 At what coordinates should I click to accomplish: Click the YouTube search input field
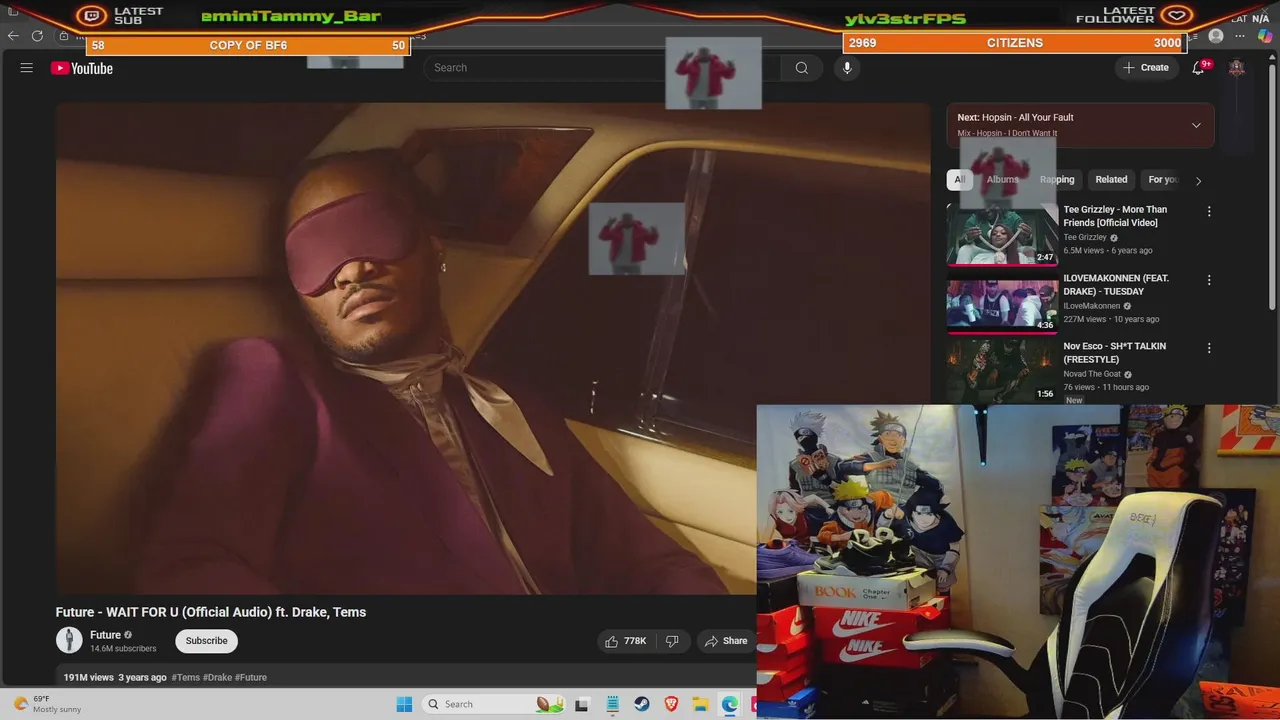(602, 68)
